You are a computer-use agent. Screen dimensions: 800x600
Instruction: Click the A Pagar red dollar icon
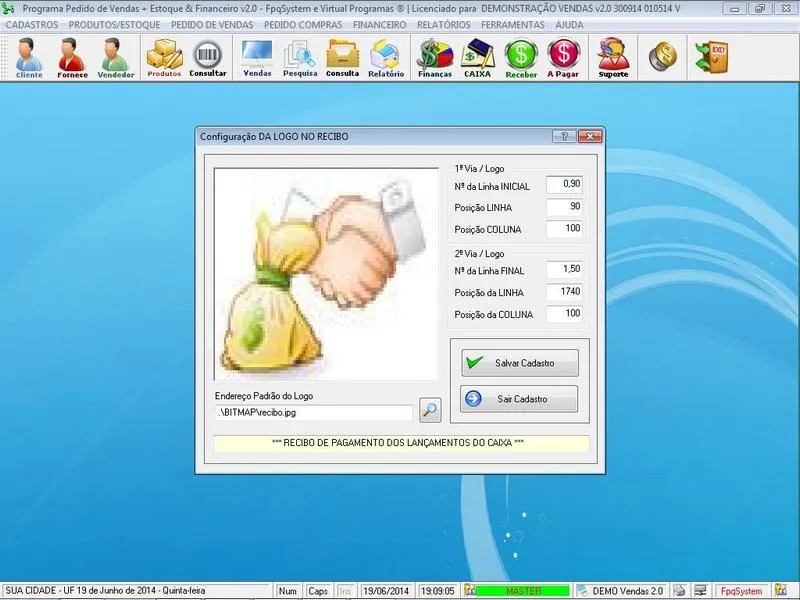564,58
